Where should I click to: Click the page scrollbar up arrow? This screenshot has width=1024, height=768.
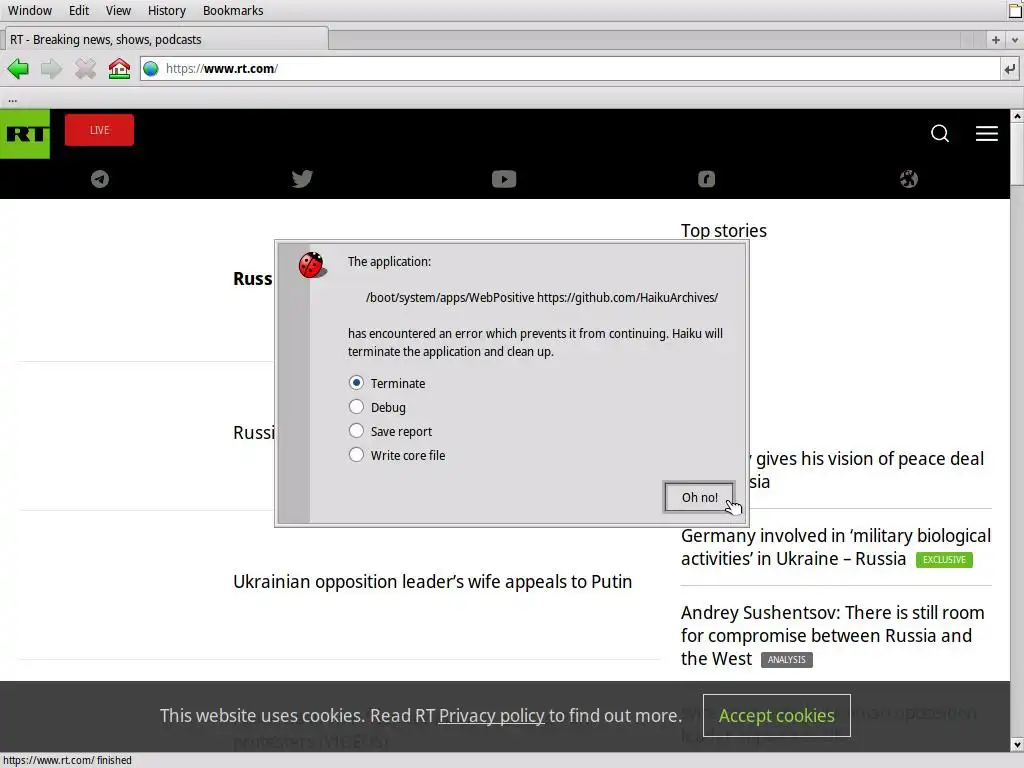click(x=1017, y=116)
